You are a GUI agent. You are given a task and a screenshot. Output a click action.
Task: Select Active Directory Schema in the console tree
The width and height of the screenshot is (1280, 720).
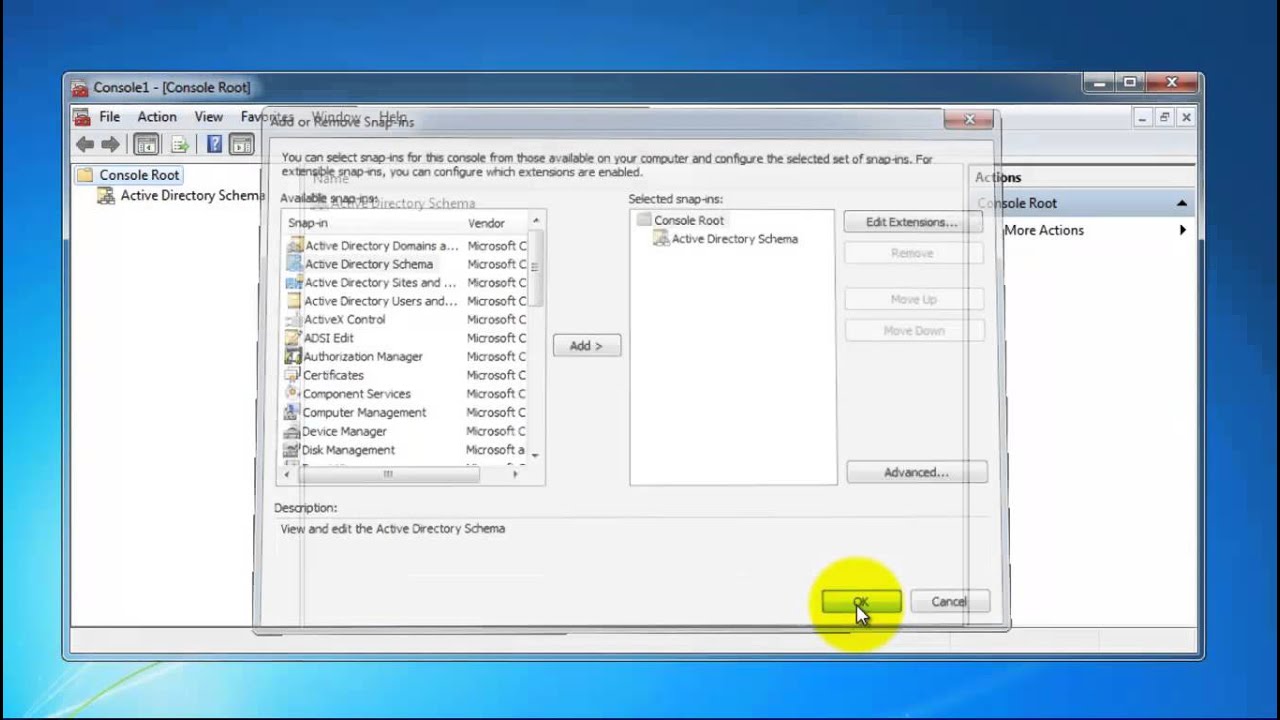(192, 196)
